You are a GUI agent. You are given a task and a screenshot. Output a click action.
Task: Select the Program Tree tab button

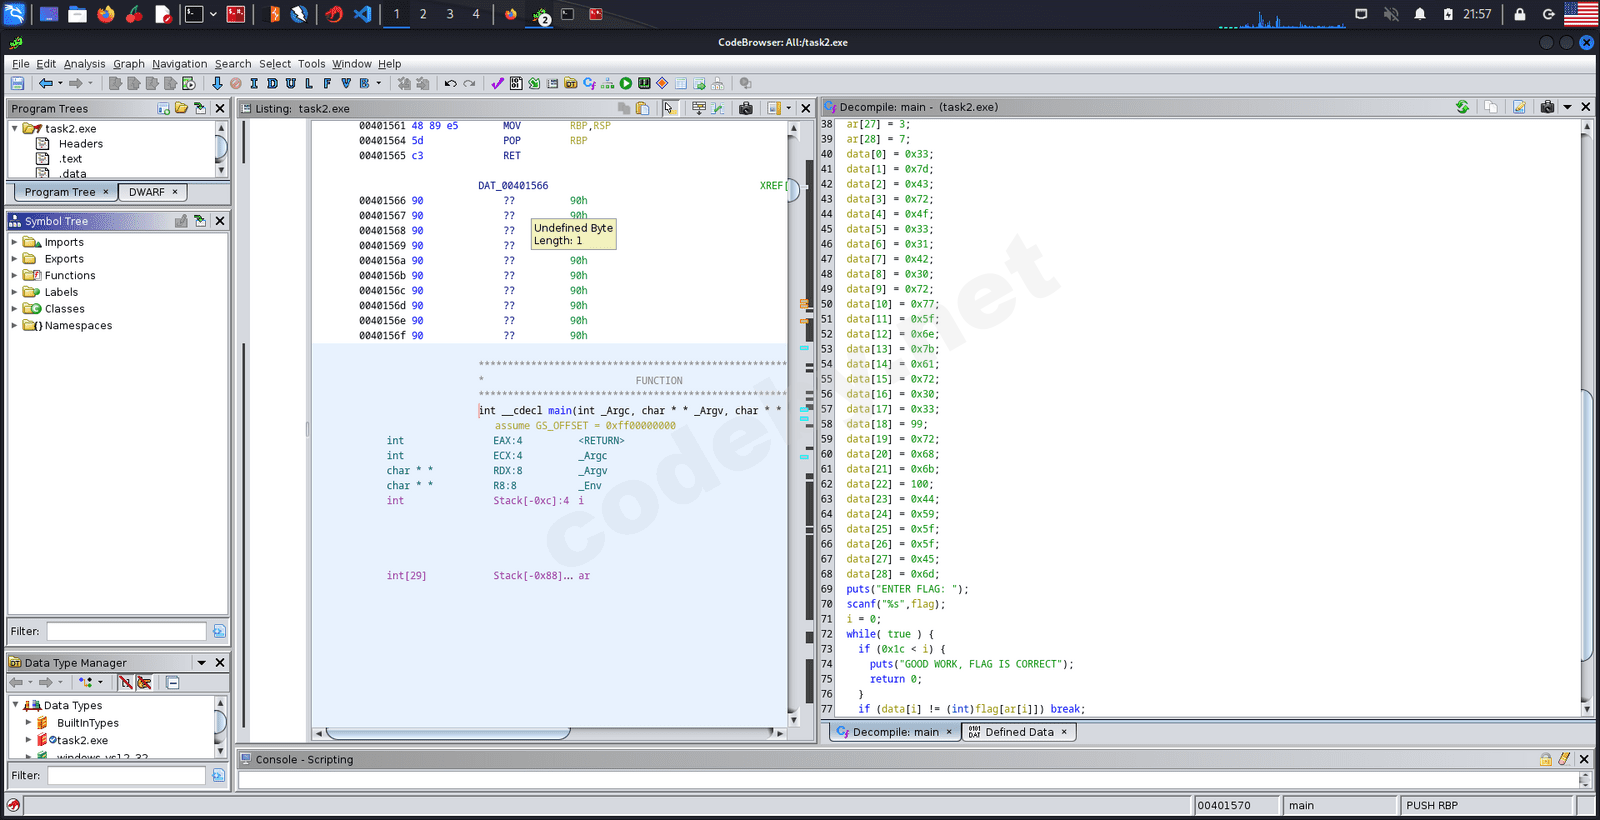60,192
